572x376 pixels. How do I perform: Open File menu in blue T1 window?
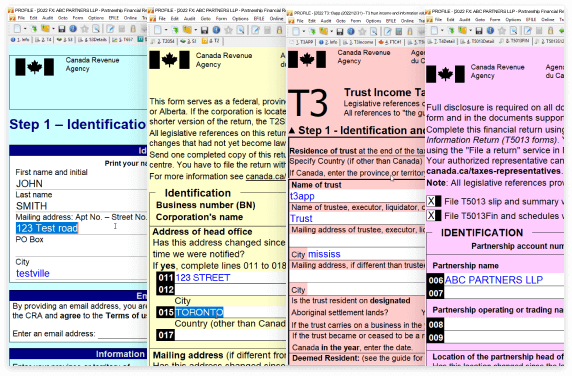coord(22,18)
